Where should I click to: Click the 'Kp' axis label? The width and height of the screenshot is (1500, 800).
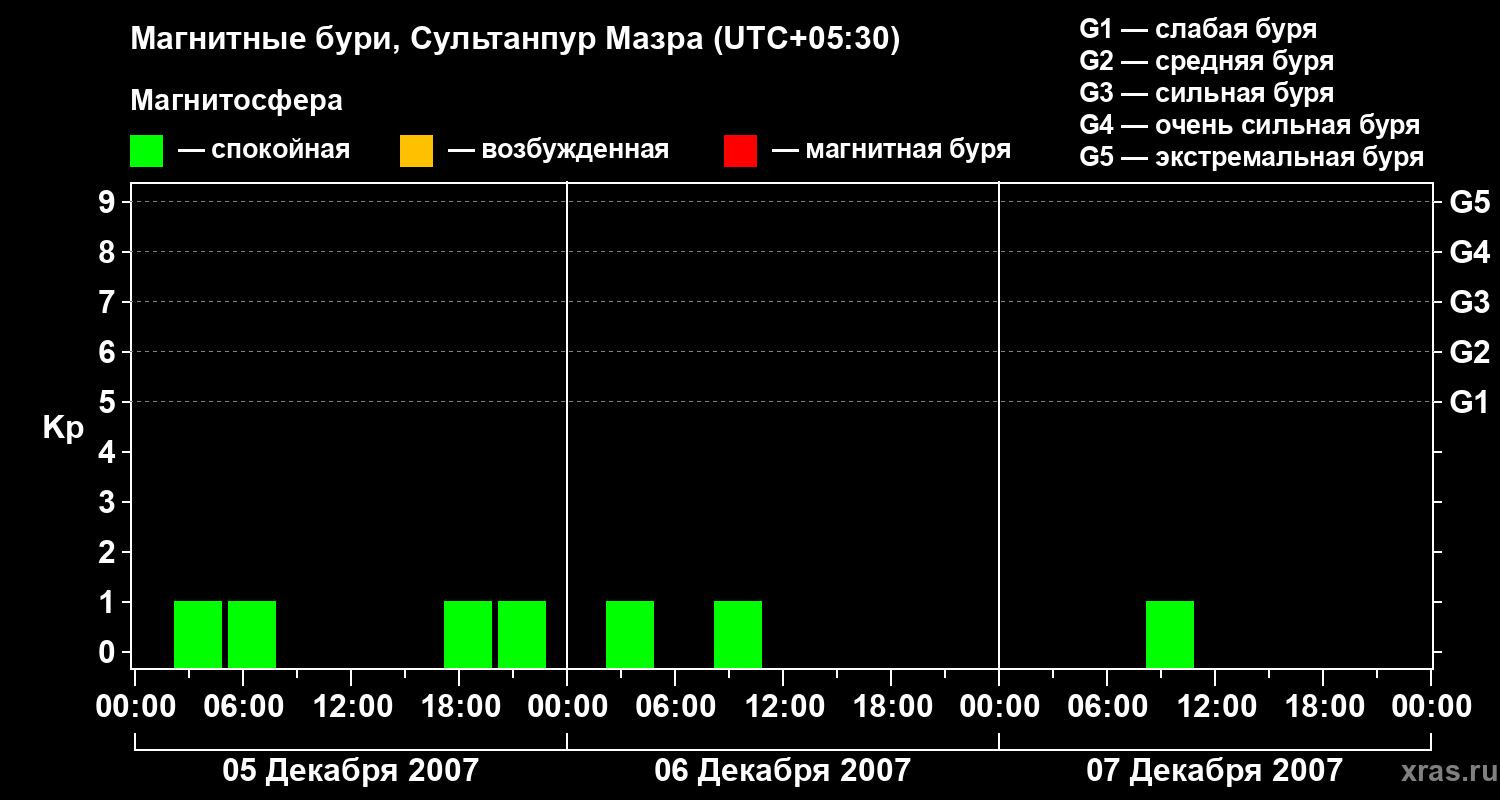pos(63,428)
